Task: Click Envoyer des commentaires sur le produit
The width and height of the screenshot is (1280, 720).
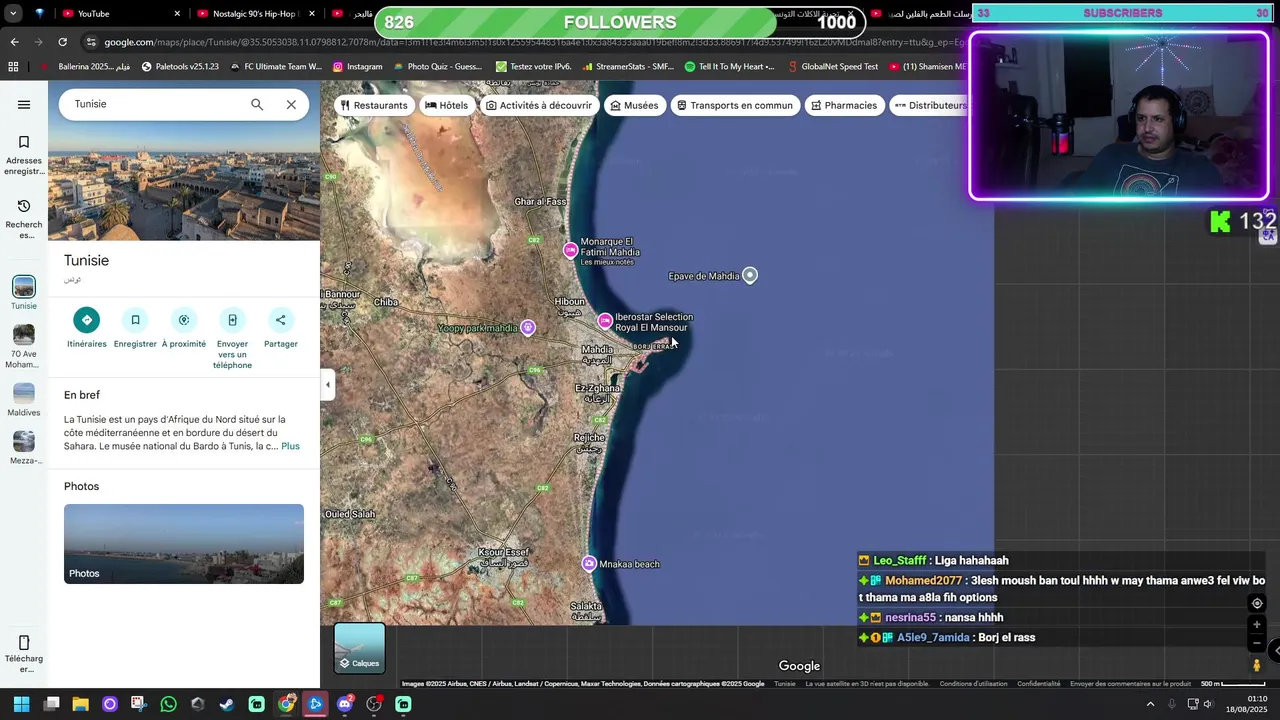Action: tap(1130, 684)
